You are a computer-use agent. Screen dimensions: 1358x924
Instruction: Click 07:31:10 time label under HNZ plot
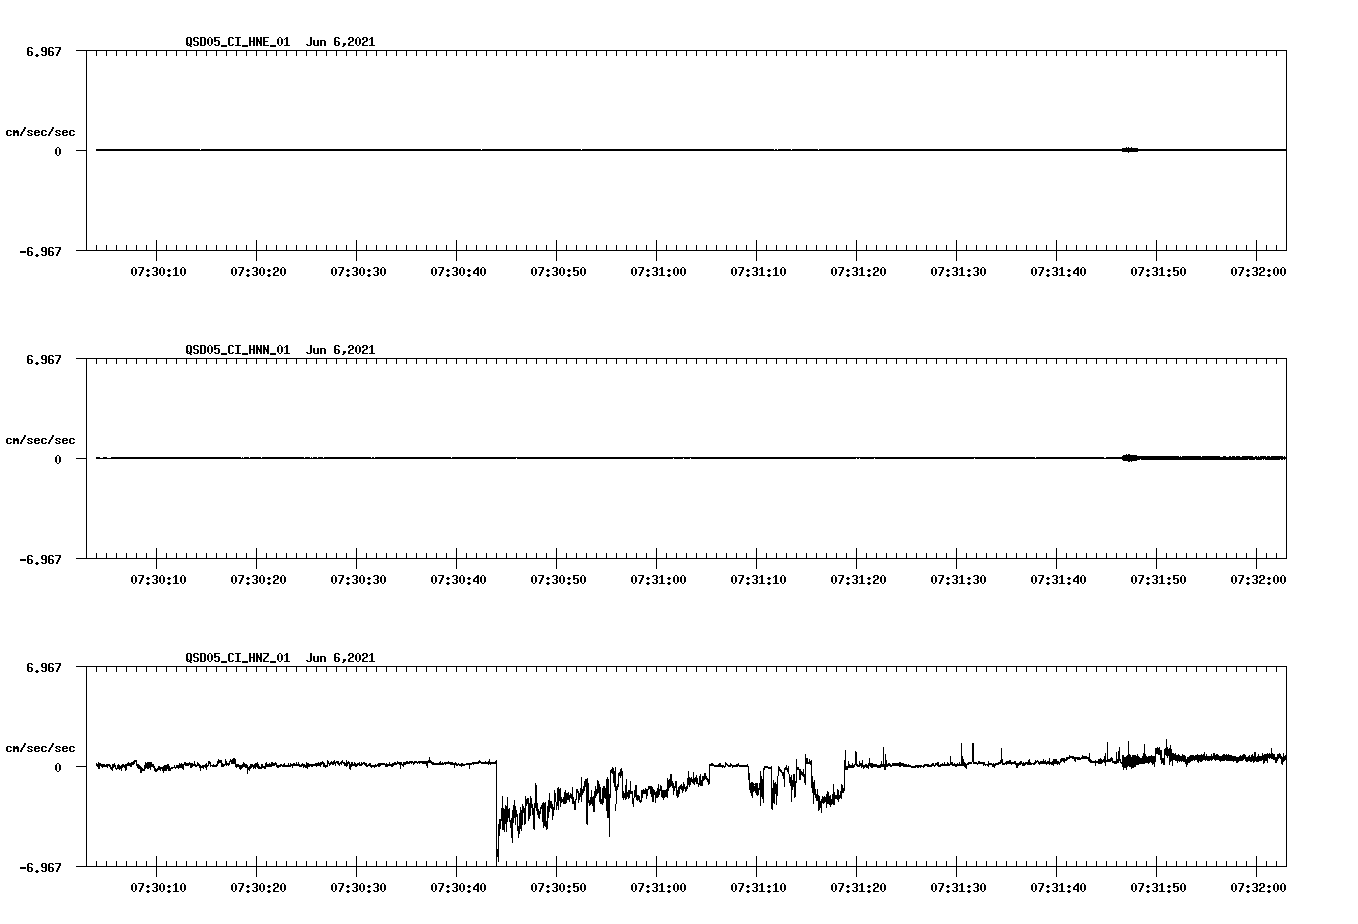click(758, 887)
